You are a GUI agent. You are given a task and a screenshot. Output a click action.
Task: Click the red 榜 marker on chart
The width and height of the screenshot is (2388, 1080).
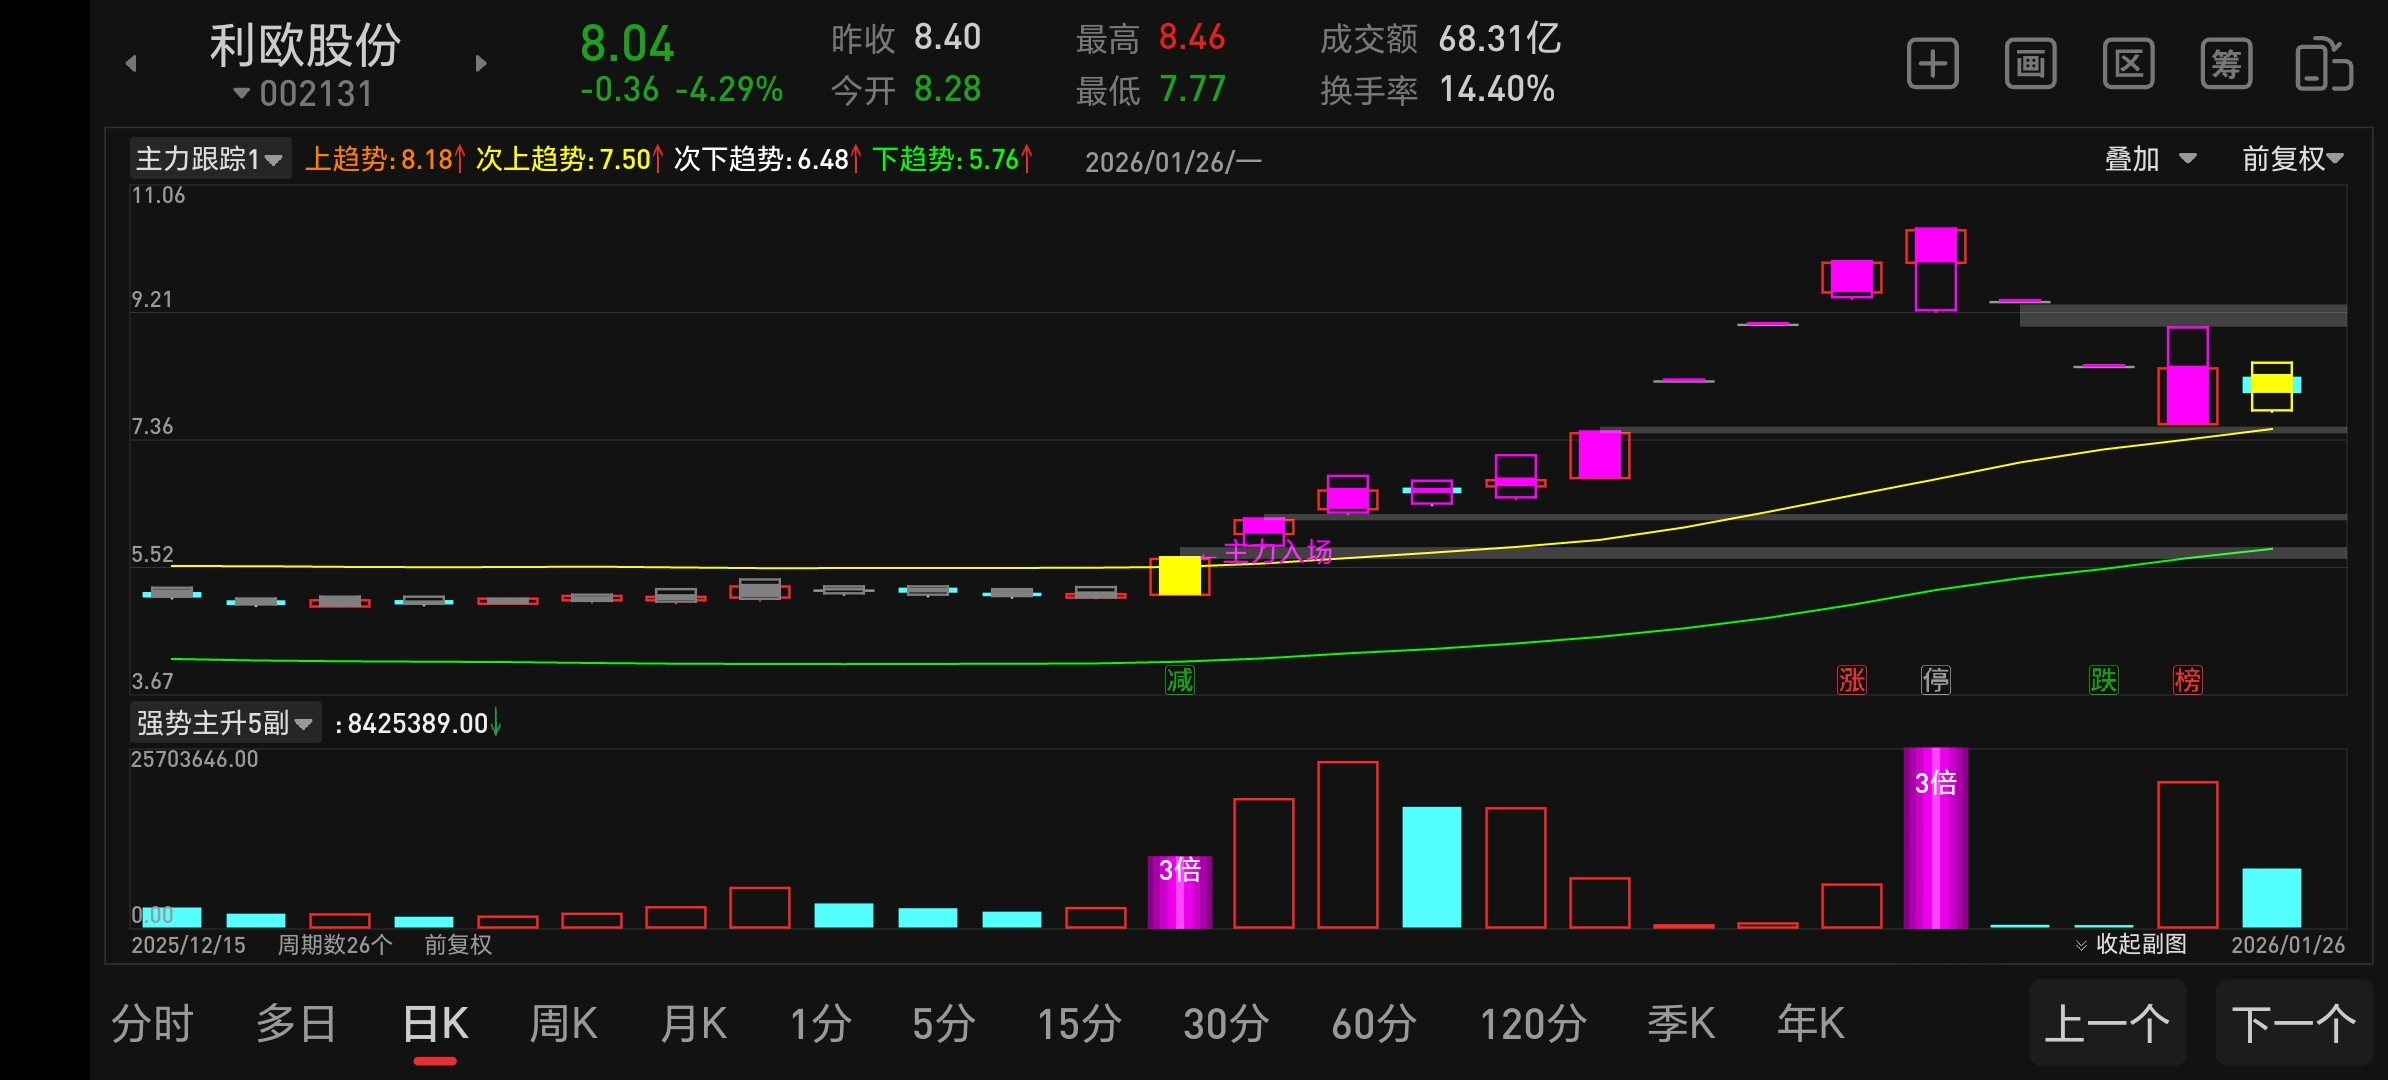click(2187, 680)
